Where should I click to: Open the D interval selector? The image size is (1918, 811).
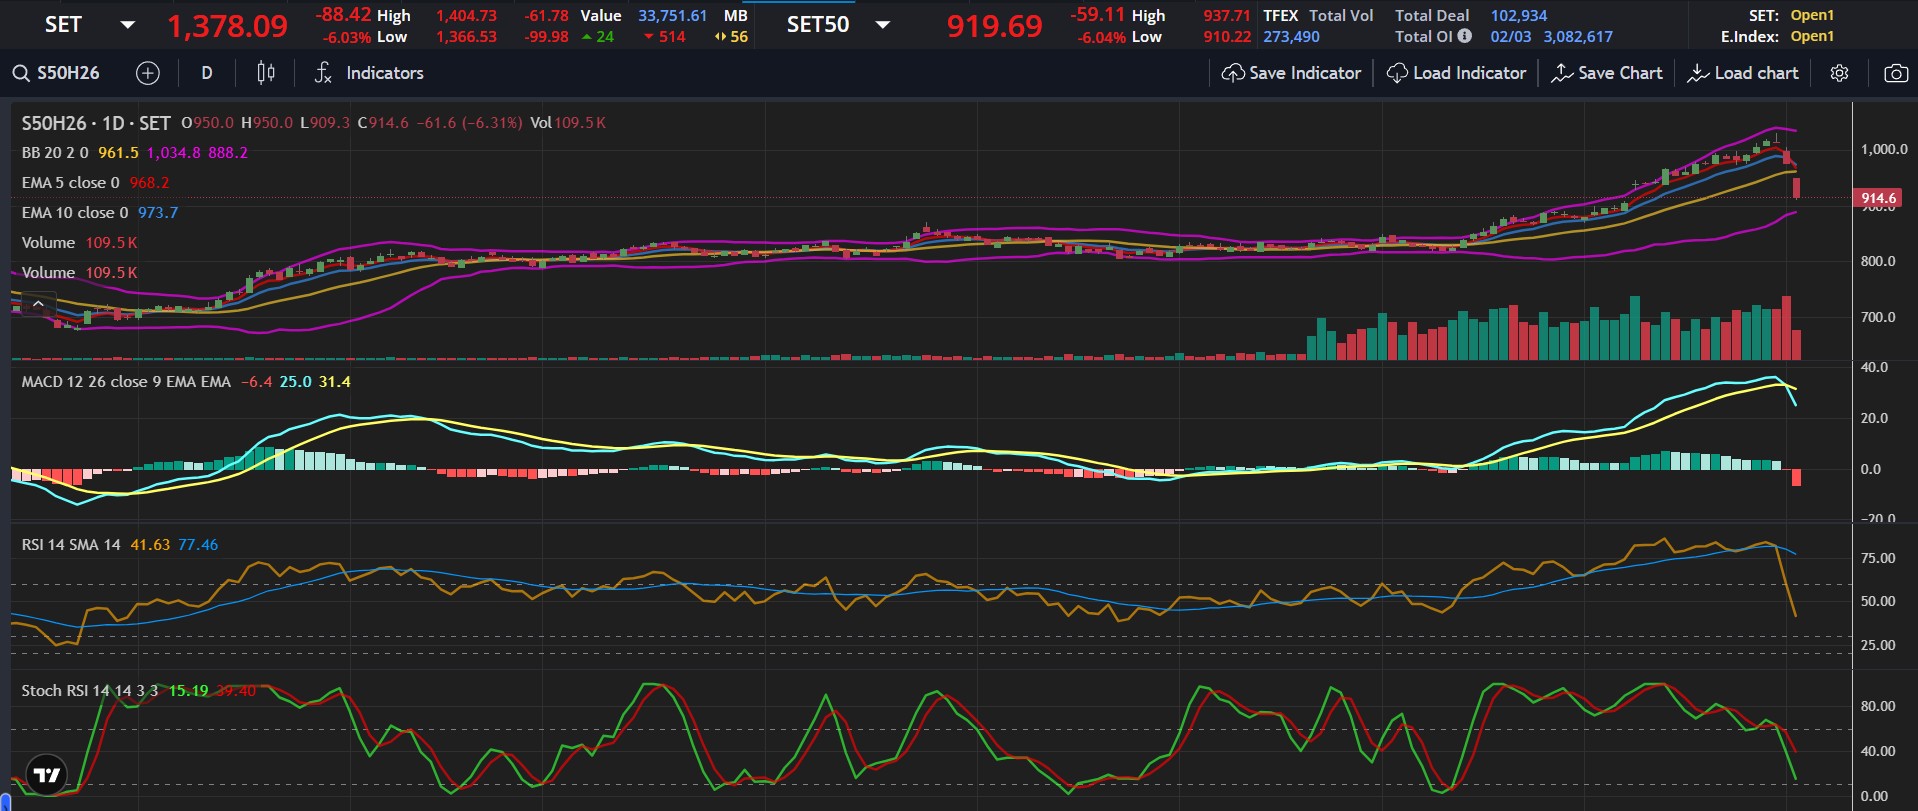pos(207,73)
